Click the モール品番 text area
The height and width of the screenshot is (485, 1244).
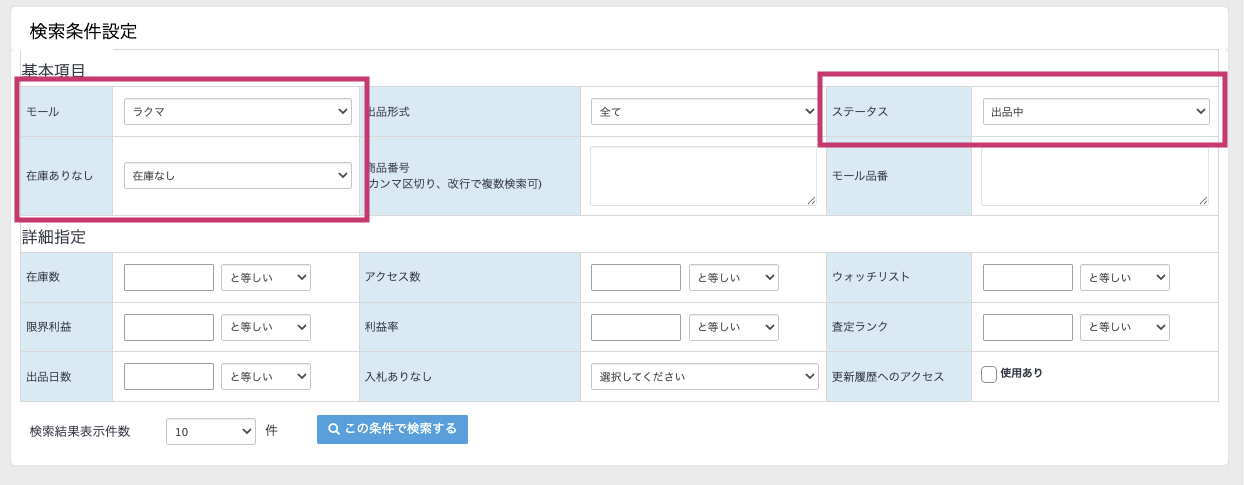1094,176
